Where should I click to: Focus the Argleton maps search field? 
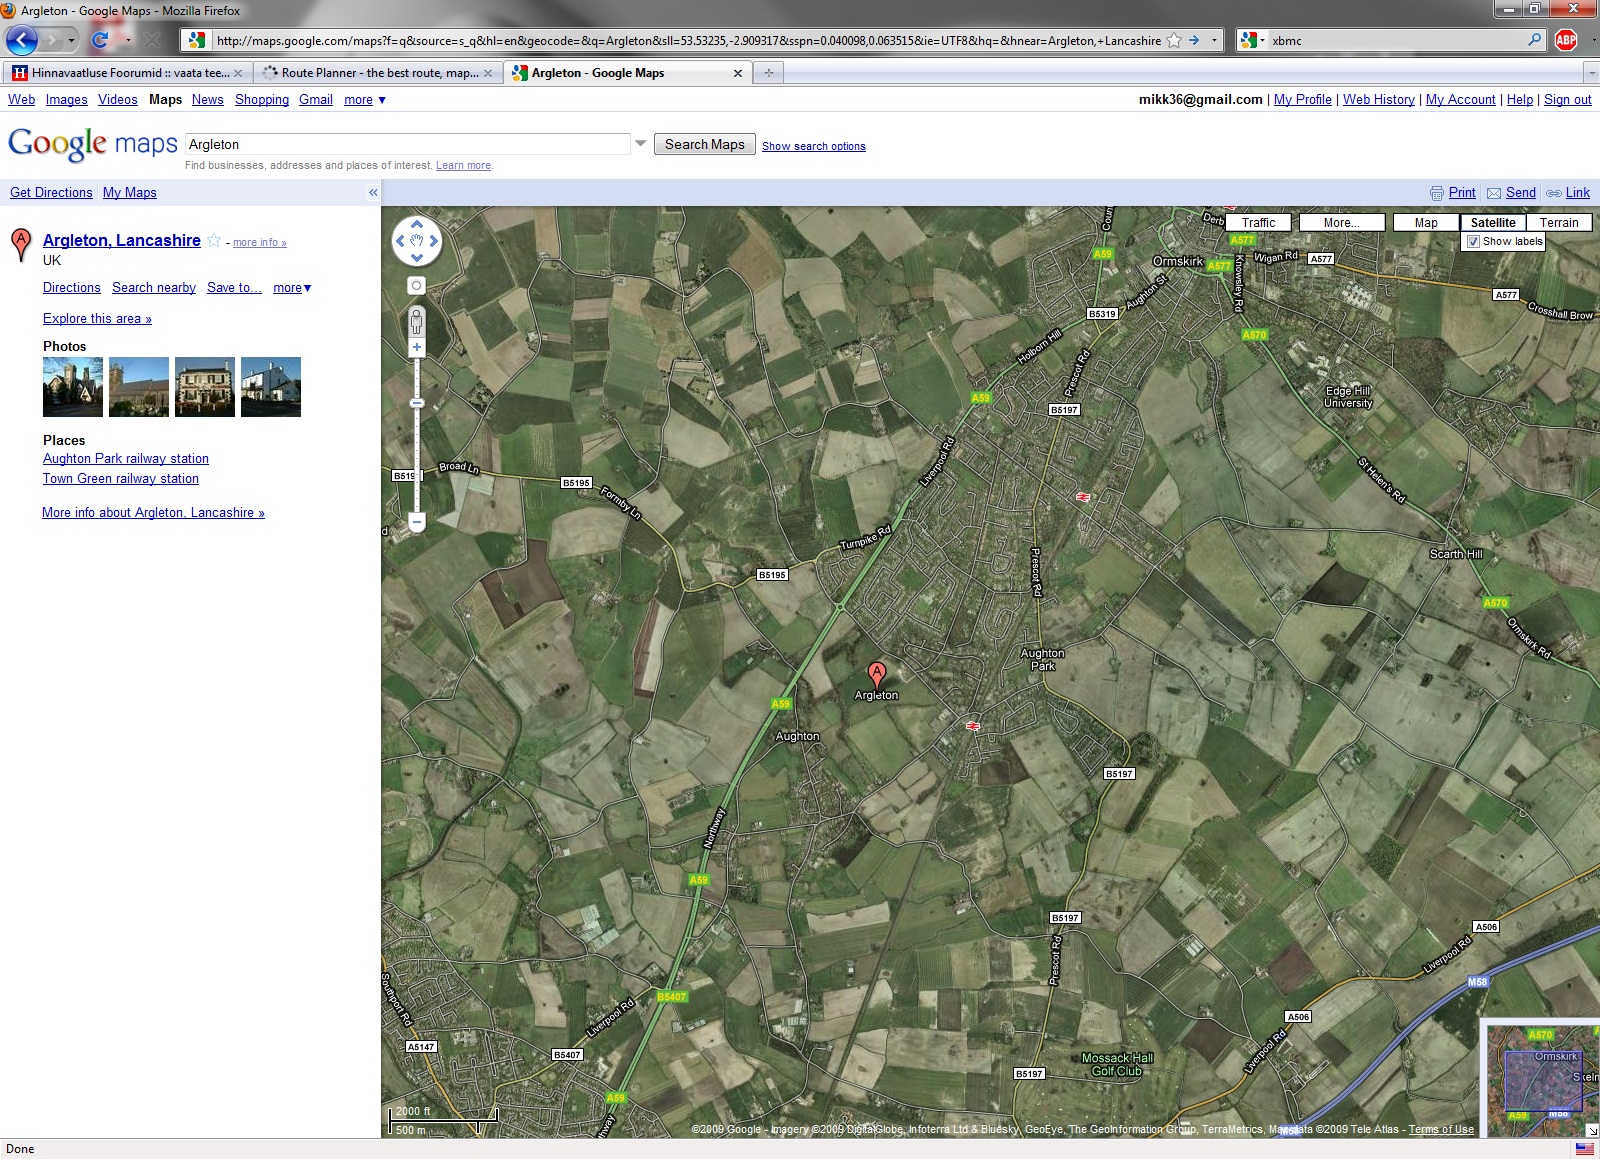coord(407,144)
